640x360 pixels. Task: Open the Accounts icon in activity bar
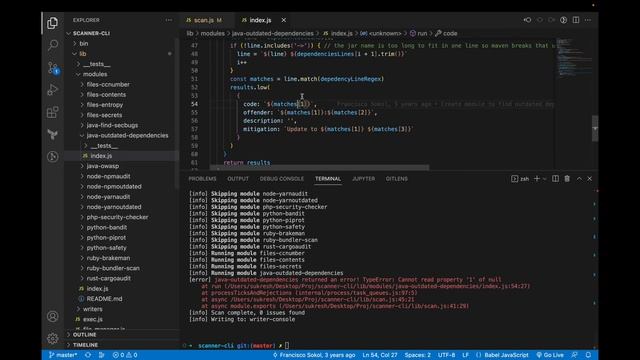coord(52,316)
